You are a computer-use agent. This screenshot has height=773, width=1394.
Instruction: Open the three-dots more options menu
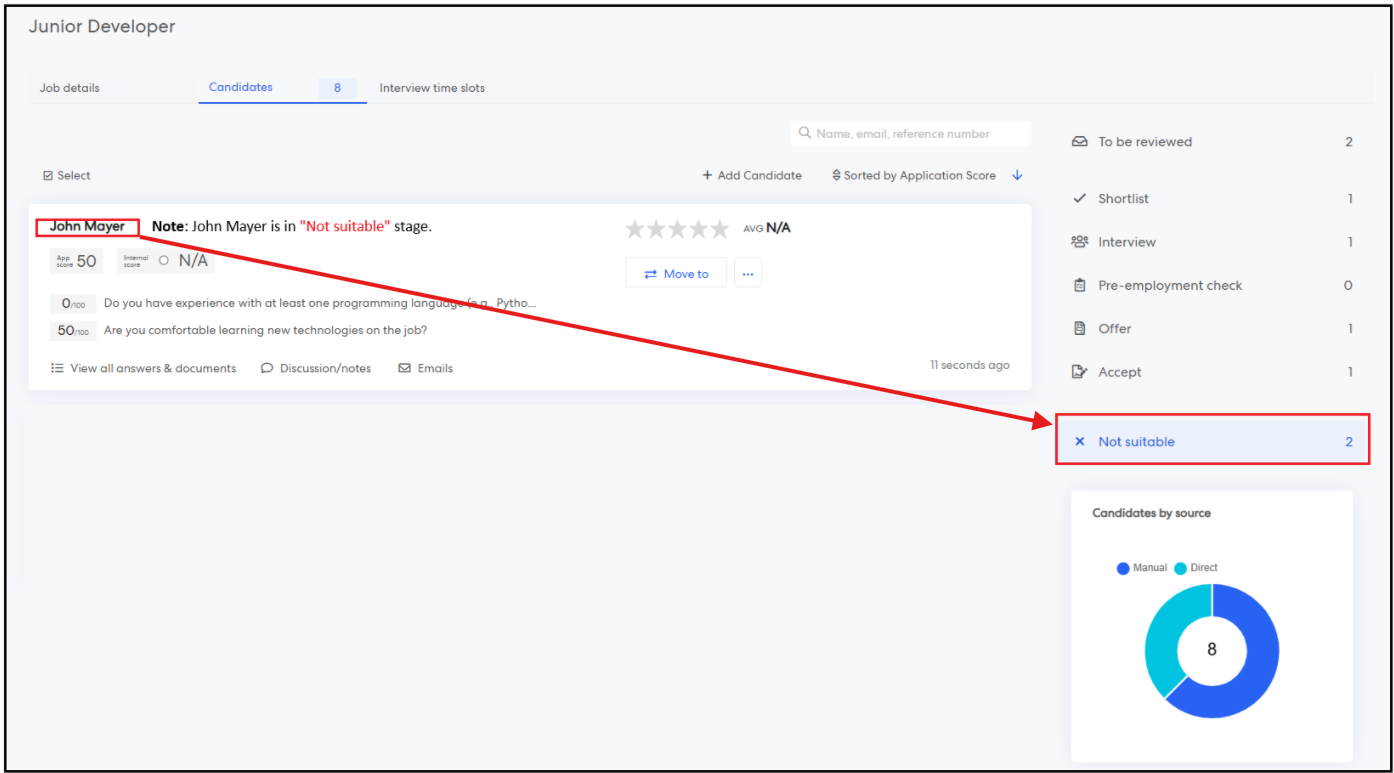(x=747, y=273)
